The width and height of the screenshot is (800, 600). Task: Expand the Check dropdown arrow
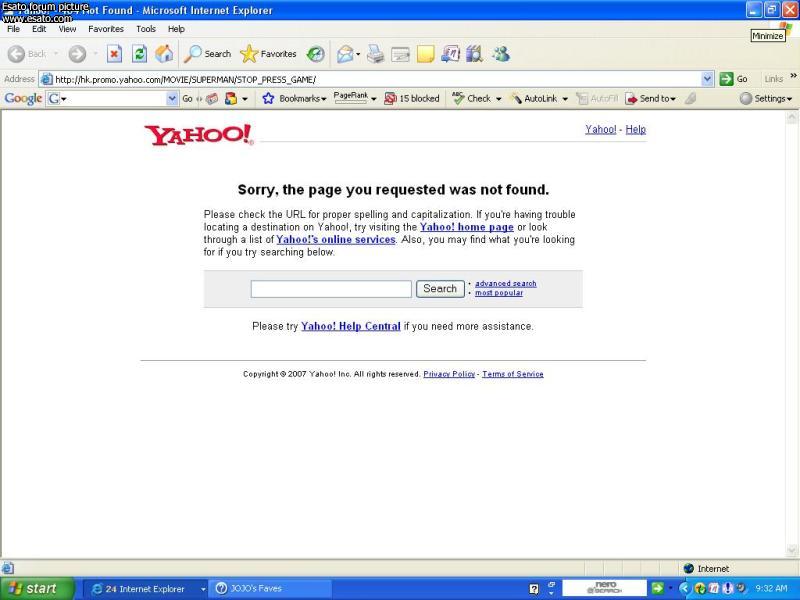coord(498,99)
